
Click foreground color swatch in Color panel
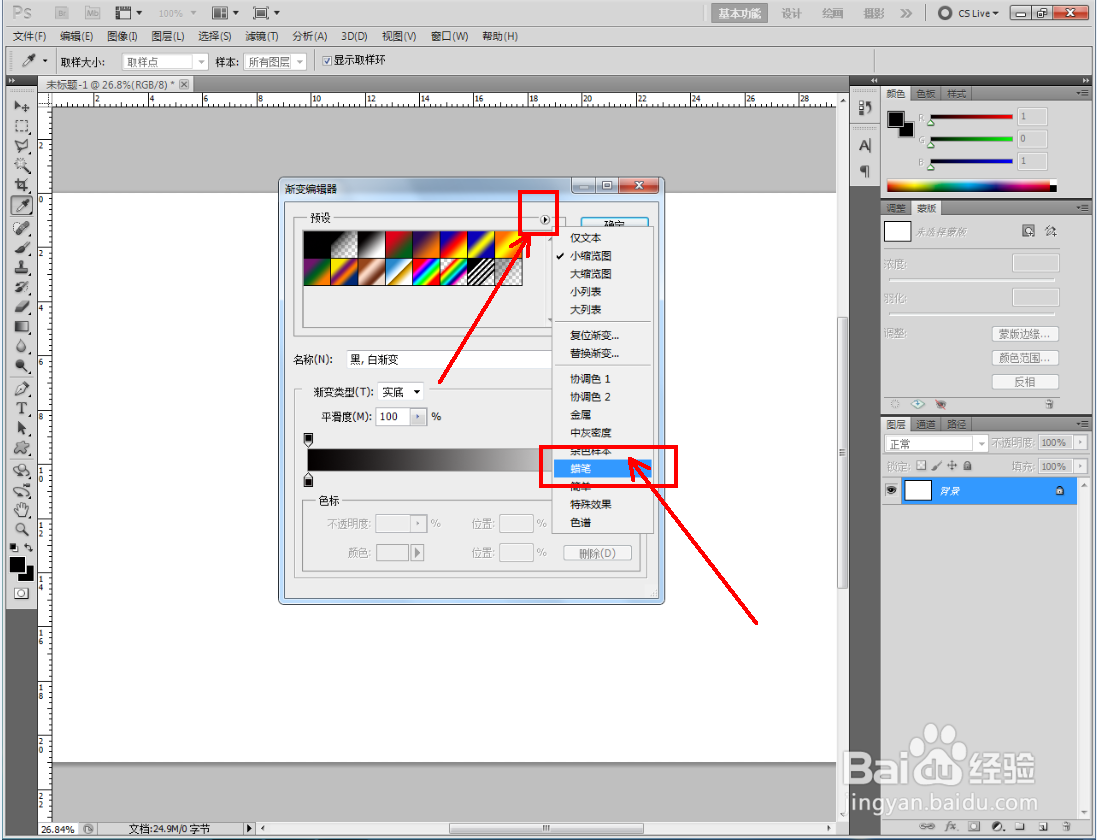tap(896, 120)
